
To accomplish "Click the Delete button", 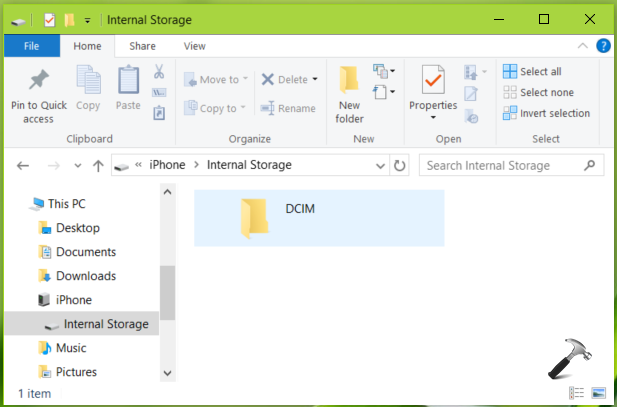I will click(x=285, y=79).
